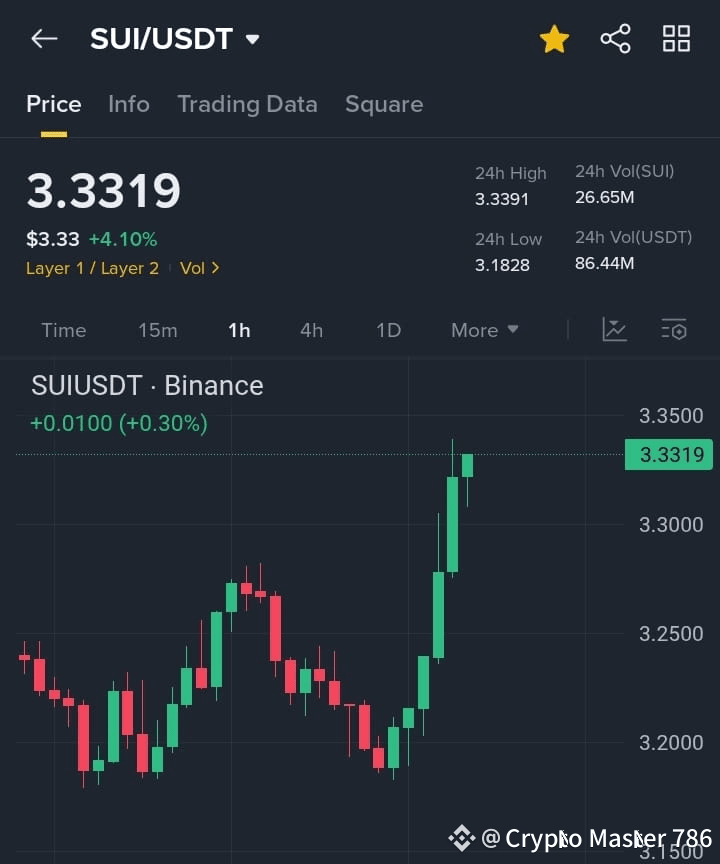Select the Info tab label
The image size is (720, 864).
click(128, 104)
